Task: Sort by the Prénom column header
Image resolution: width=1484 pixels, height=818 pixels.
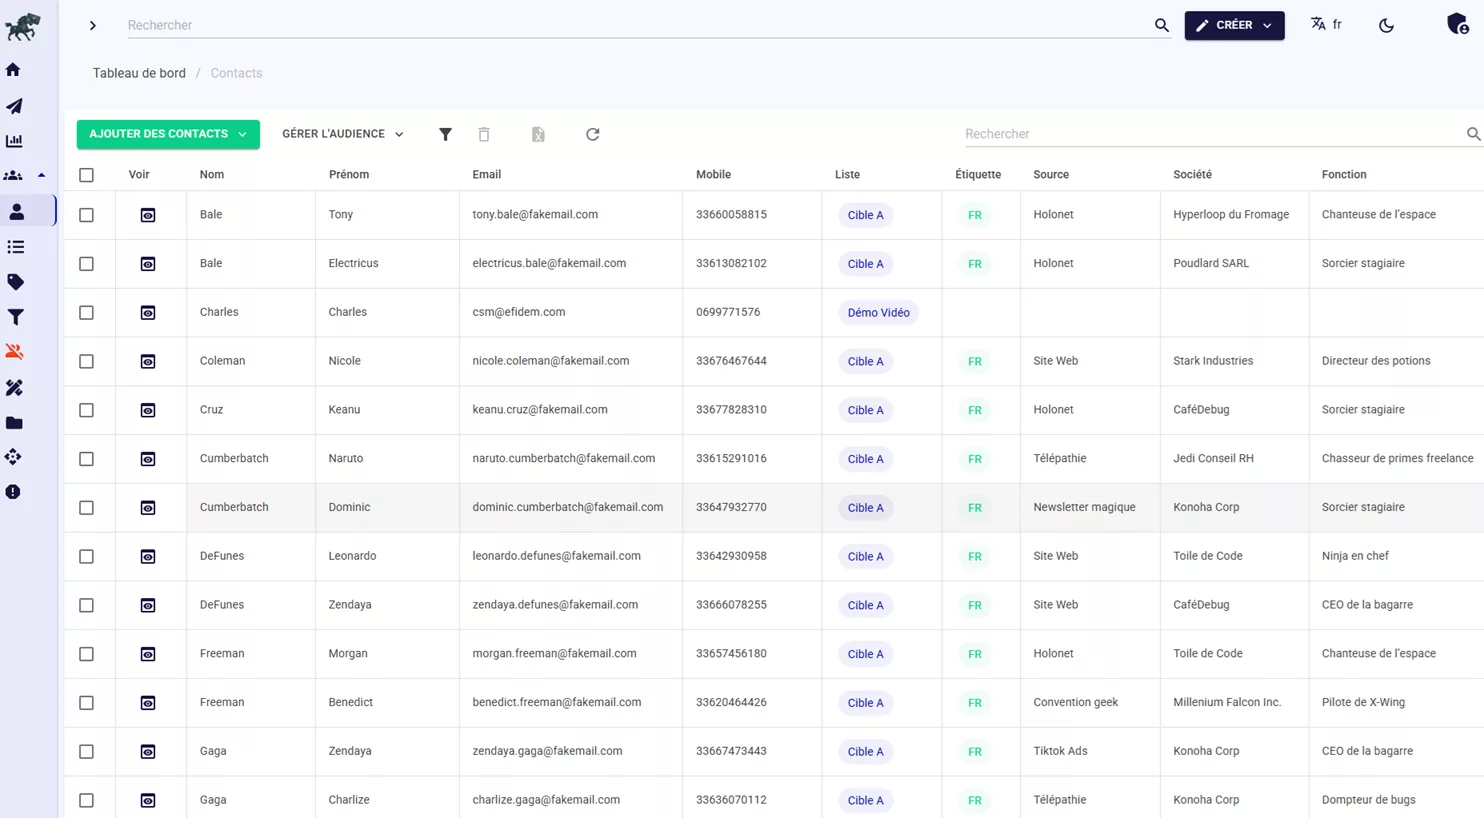Action: pos(348,174)
